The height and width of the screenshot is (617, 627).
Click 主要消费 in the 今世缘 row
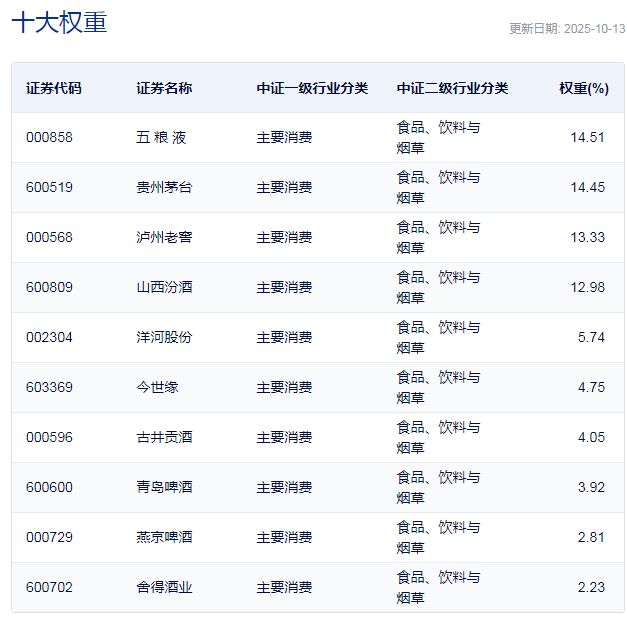pyautogui.click(x=284, y=387)
